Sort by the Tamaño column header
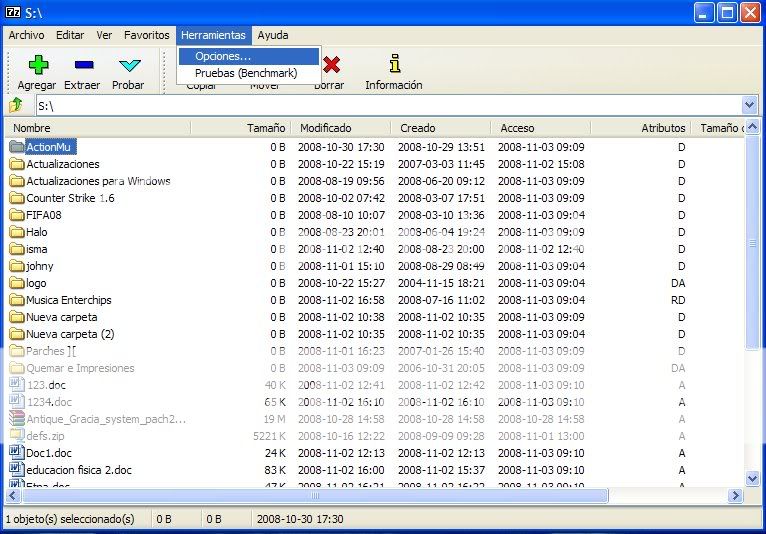Viewport: 766px width, 534px height. tap(241, 128)
